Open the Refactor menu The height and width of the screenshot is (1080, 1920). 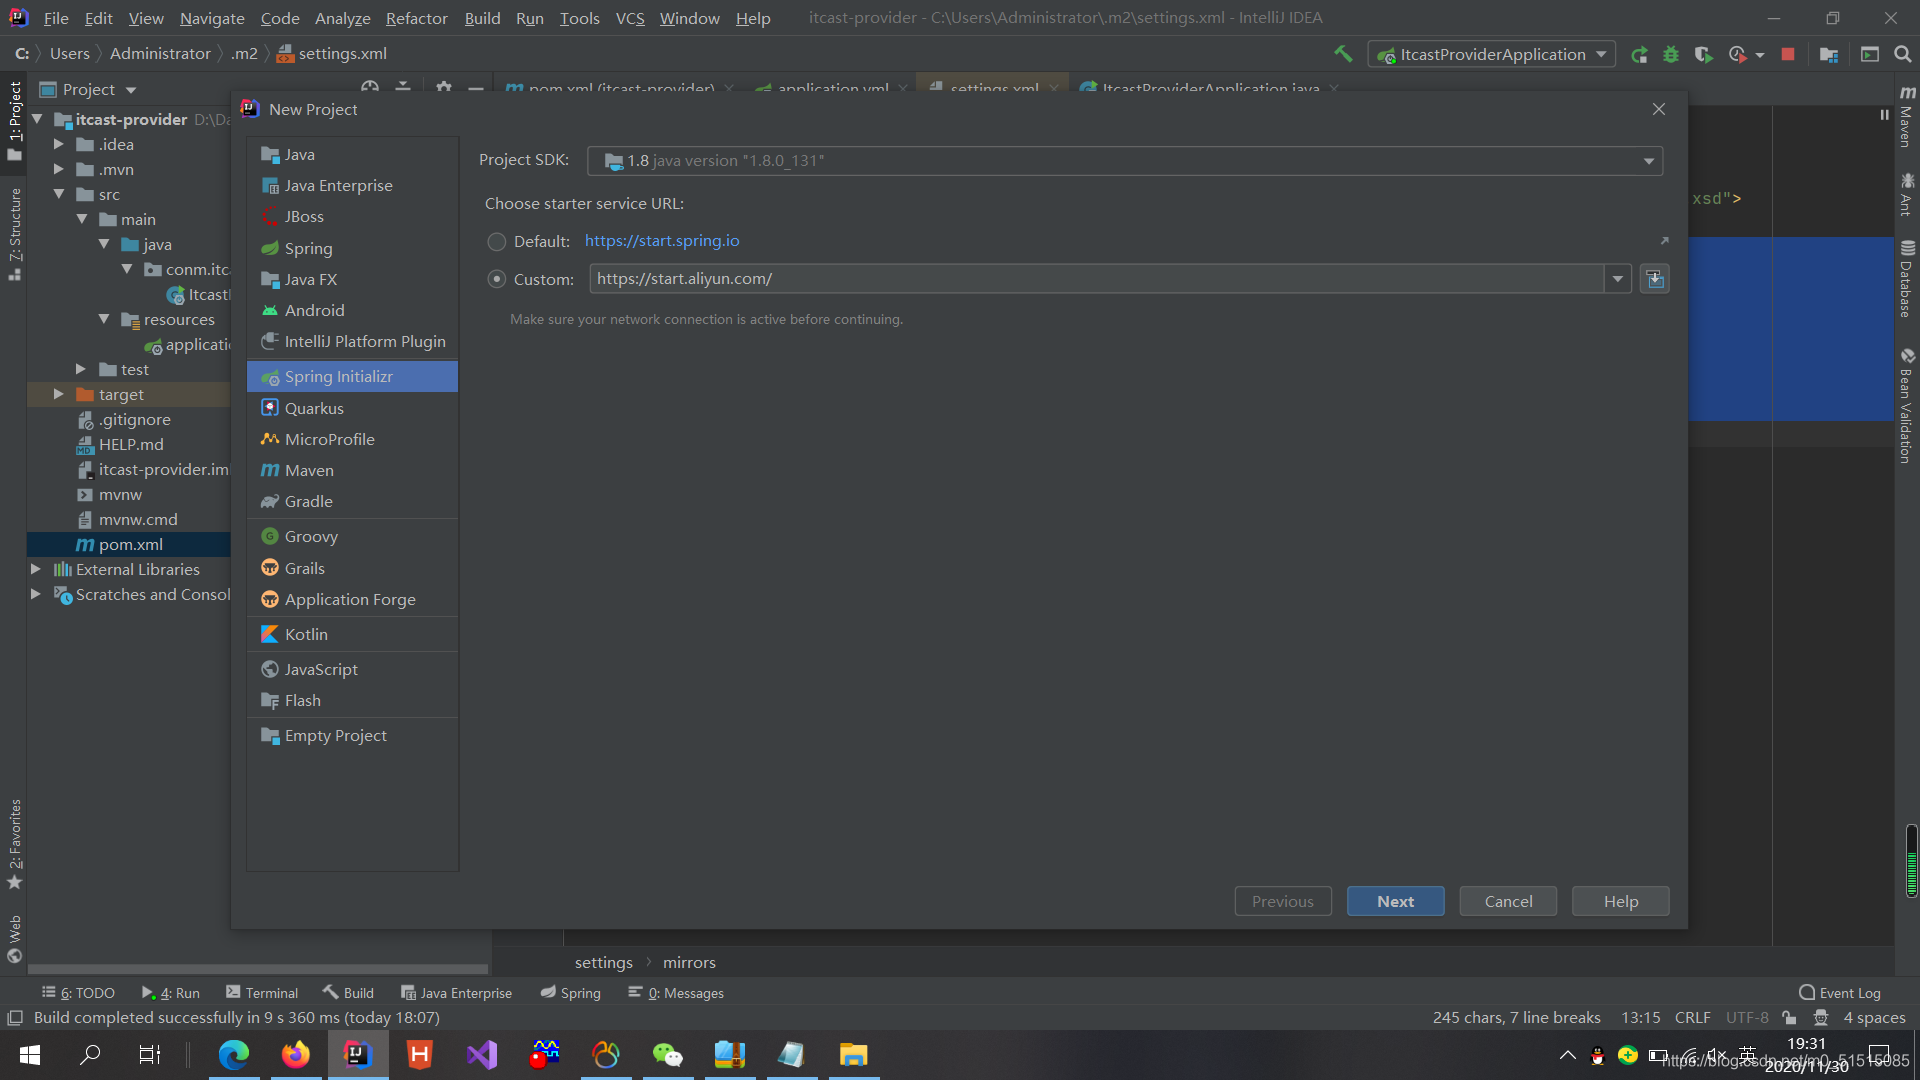point(417,18)
